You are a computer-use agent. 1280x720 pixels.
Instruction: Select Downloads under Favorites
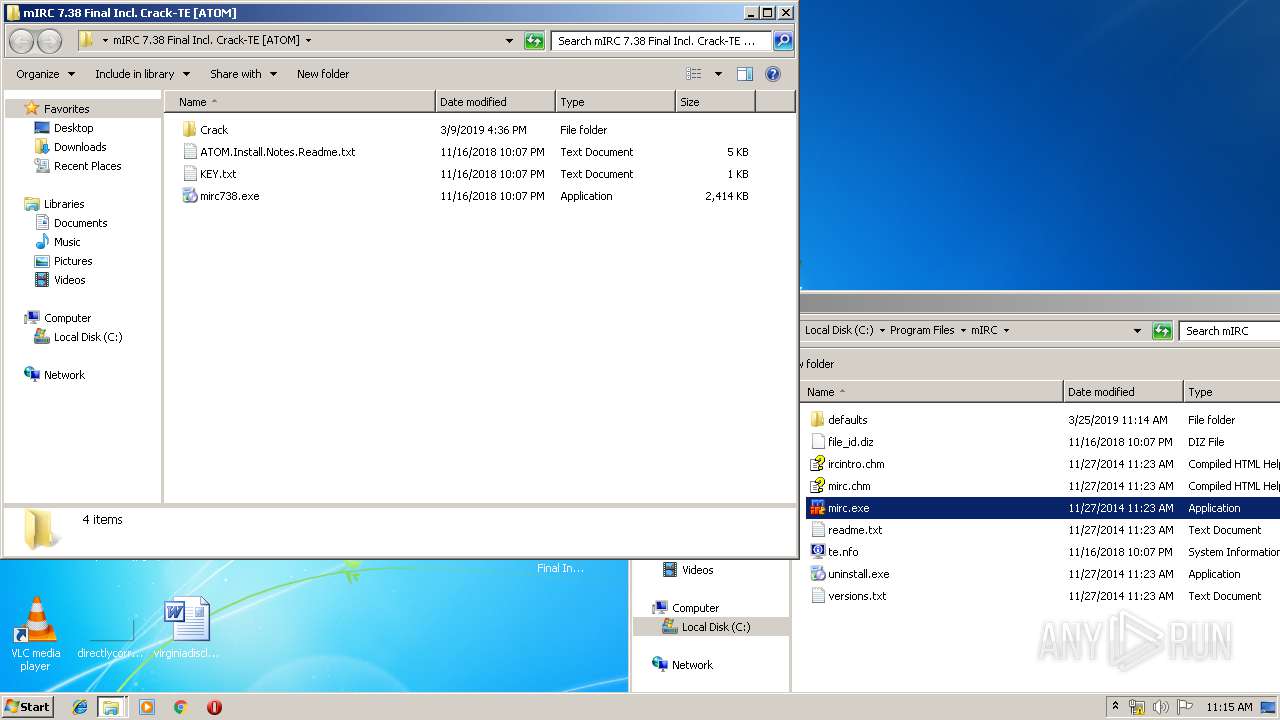[80, 147]
